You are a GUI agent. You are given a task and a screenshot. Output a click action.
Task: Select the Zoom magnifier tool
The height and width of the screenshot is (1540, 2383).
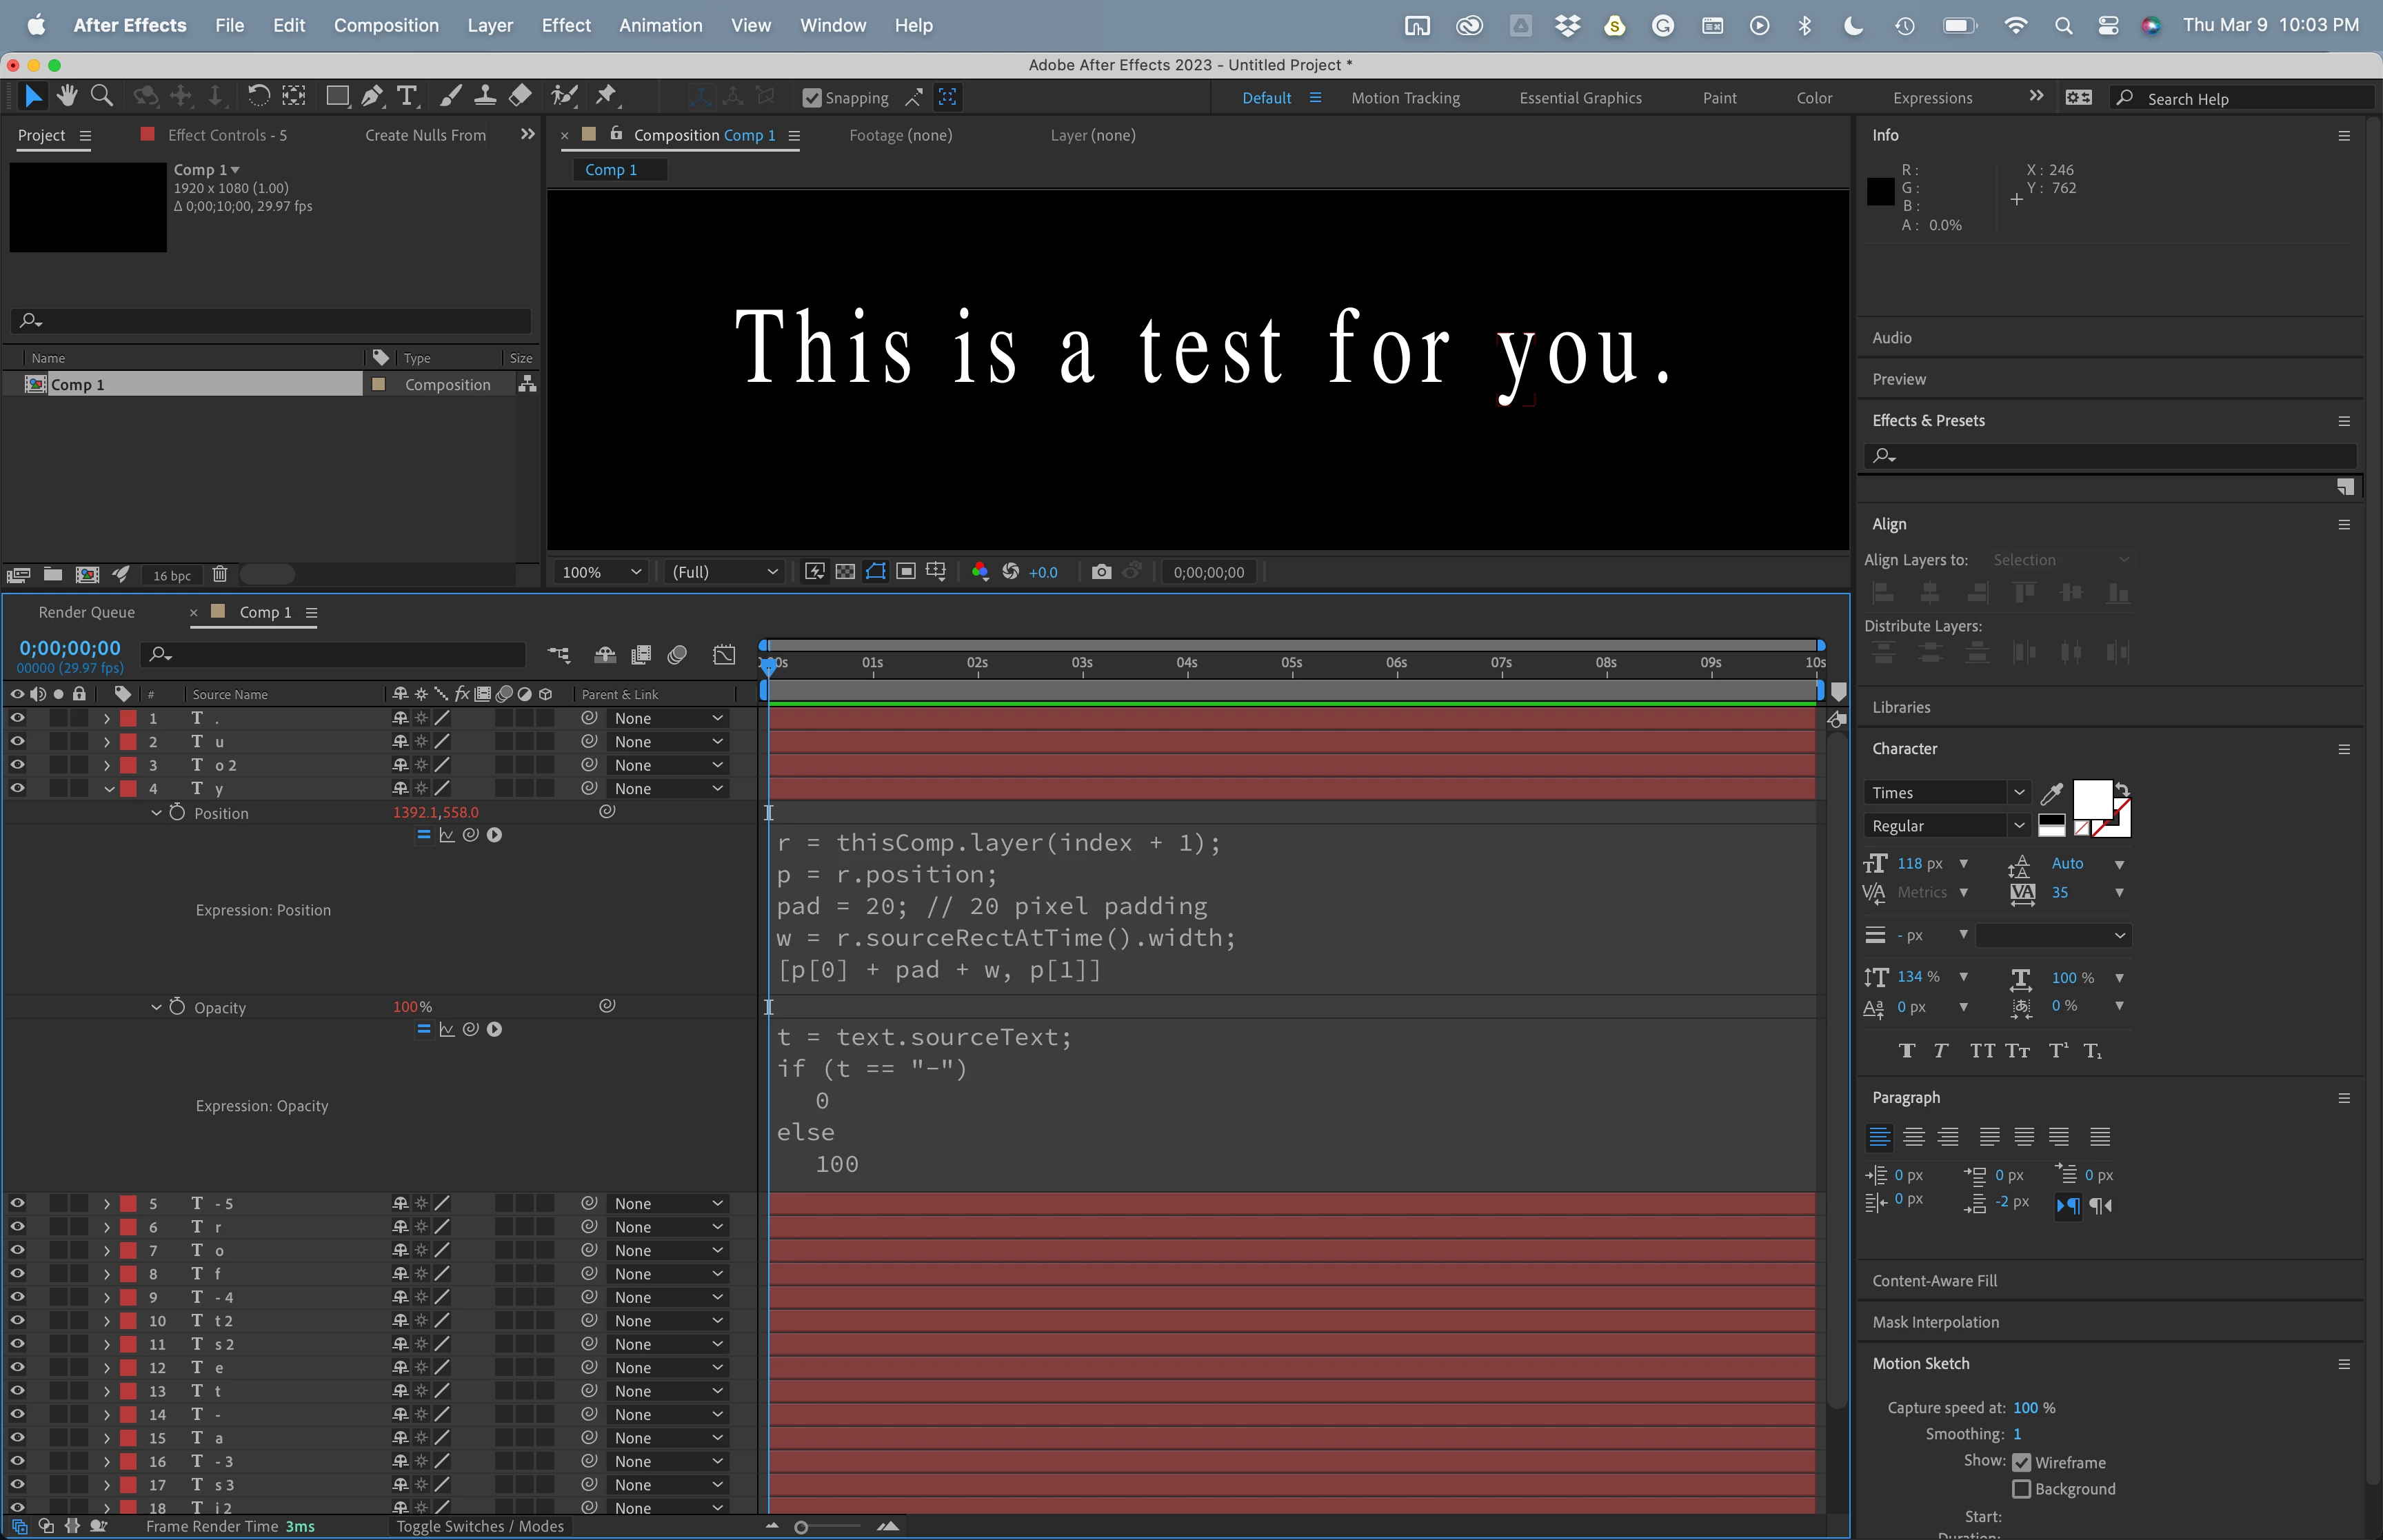coord(101,96)
